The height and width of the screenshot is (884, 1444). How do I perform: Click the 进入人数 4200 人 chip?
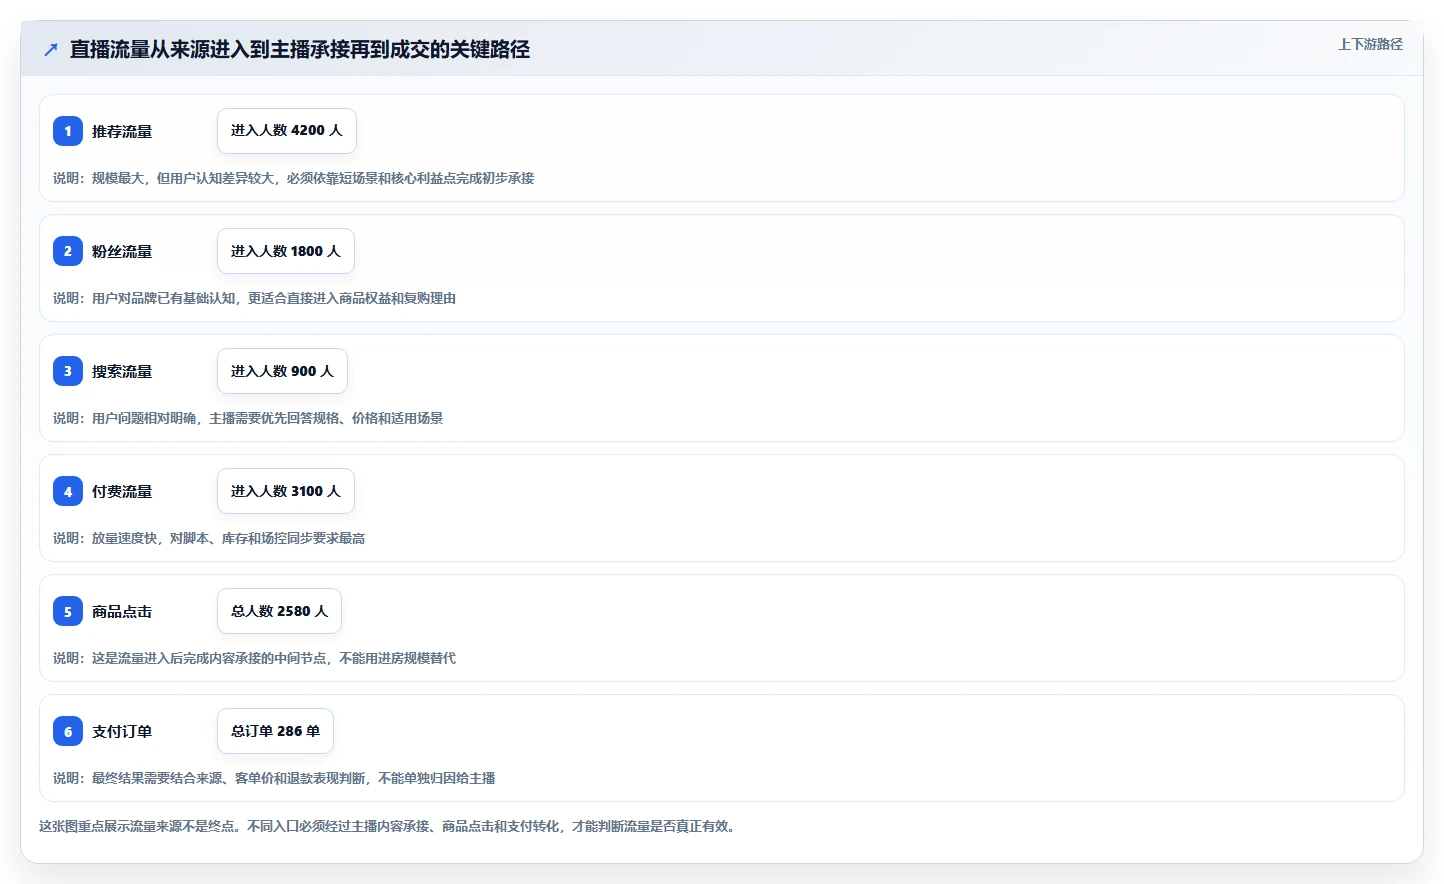pyautogui.click(x=287, y=131)
